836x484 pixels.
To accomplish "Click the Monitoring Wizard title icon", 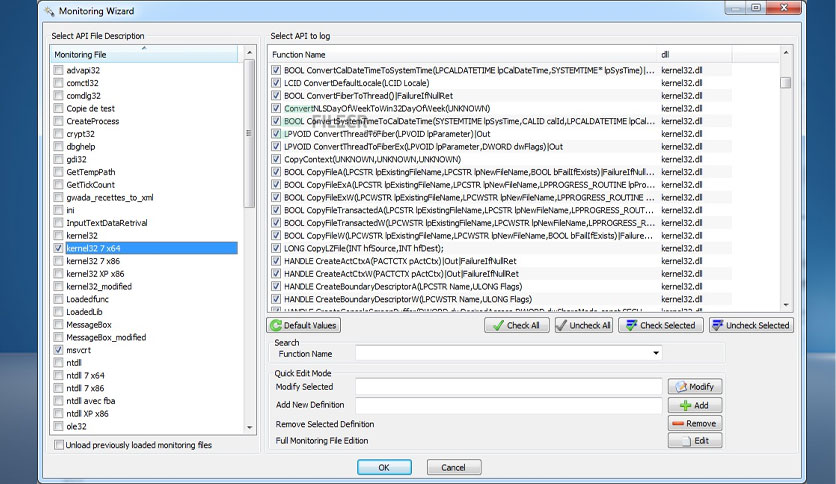I will coord(50,11).
